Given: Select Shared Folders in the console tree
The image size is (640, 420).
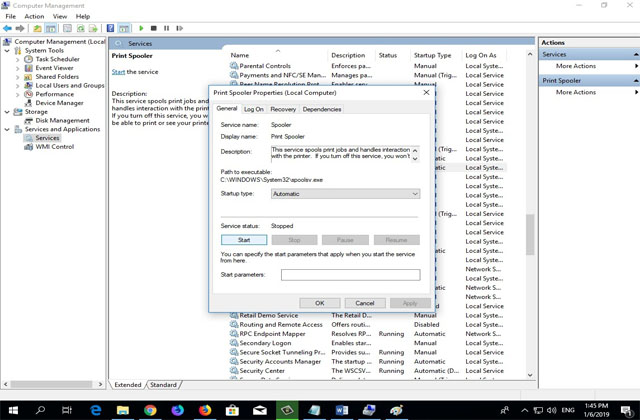Looking at the screenshot, I should (57, 77).
